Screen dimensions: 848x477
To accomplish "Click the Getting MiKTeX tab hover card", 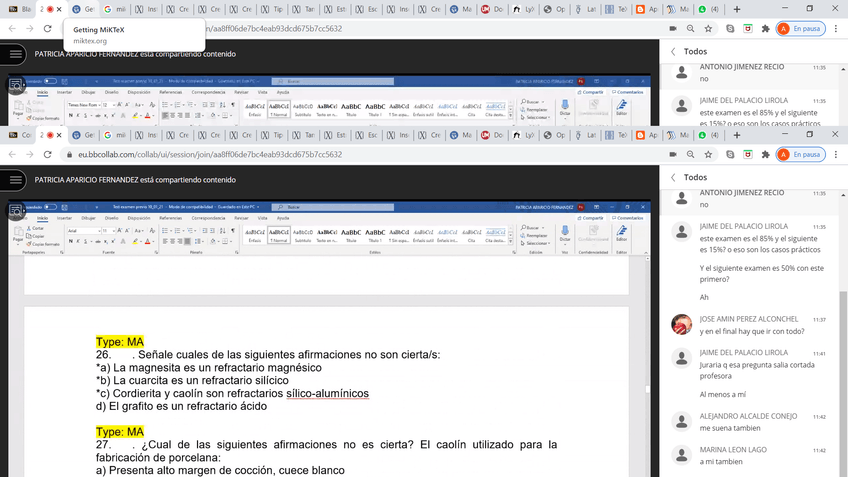I will [132, 34].
